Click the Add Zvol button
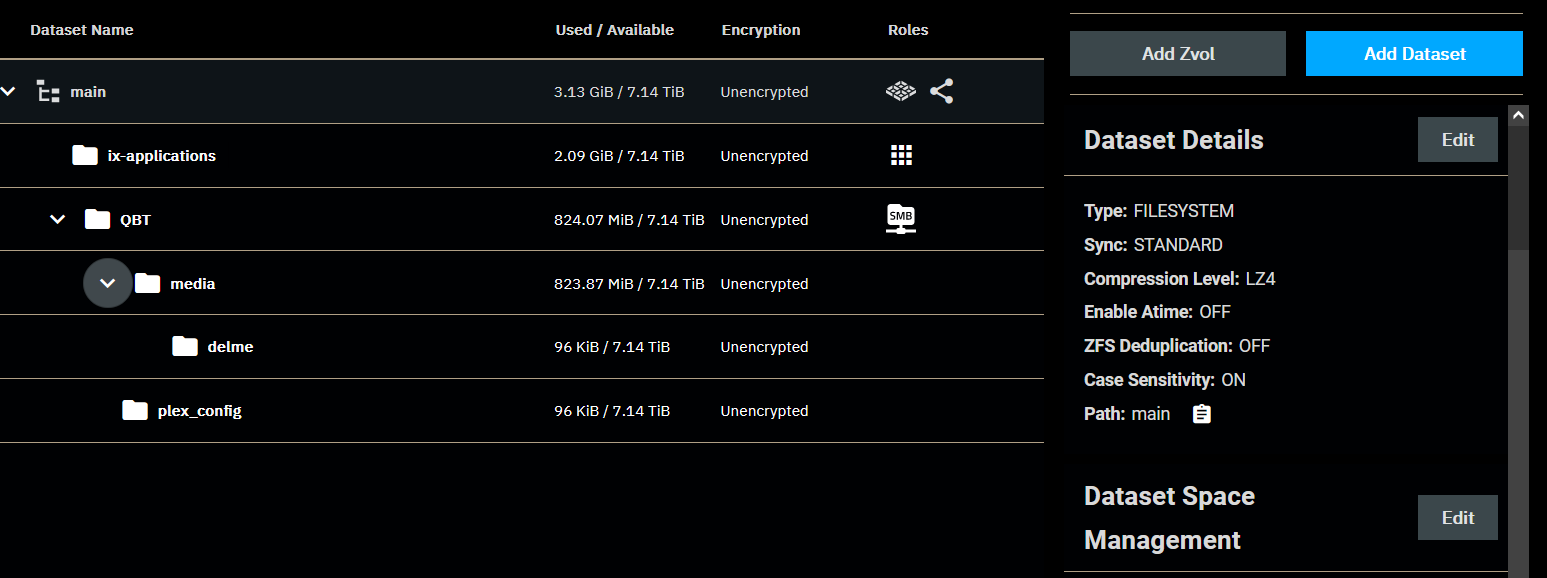Viewport: 1547px width, 578px height. [x=1177, y=53]
